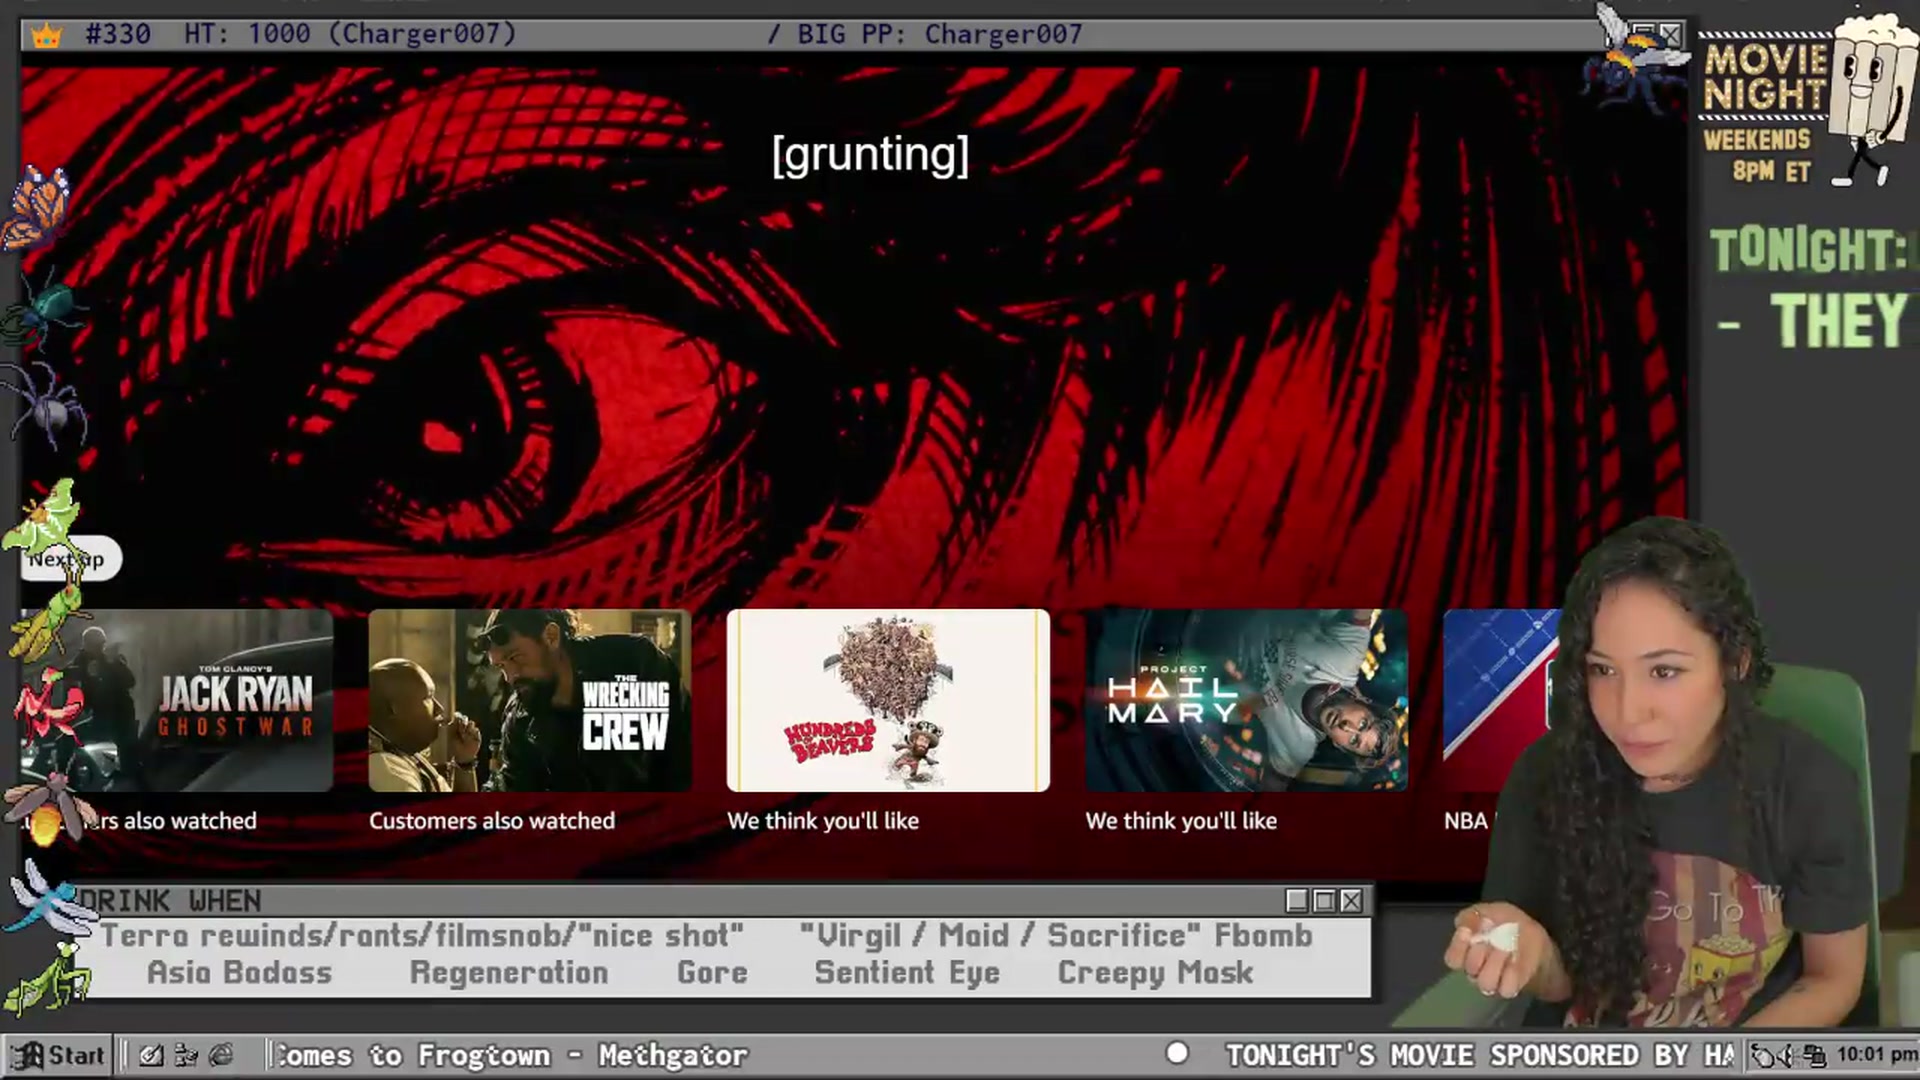Open the Start menu
This screenshot has width=1920, height=1080.
pos(58,1055)
